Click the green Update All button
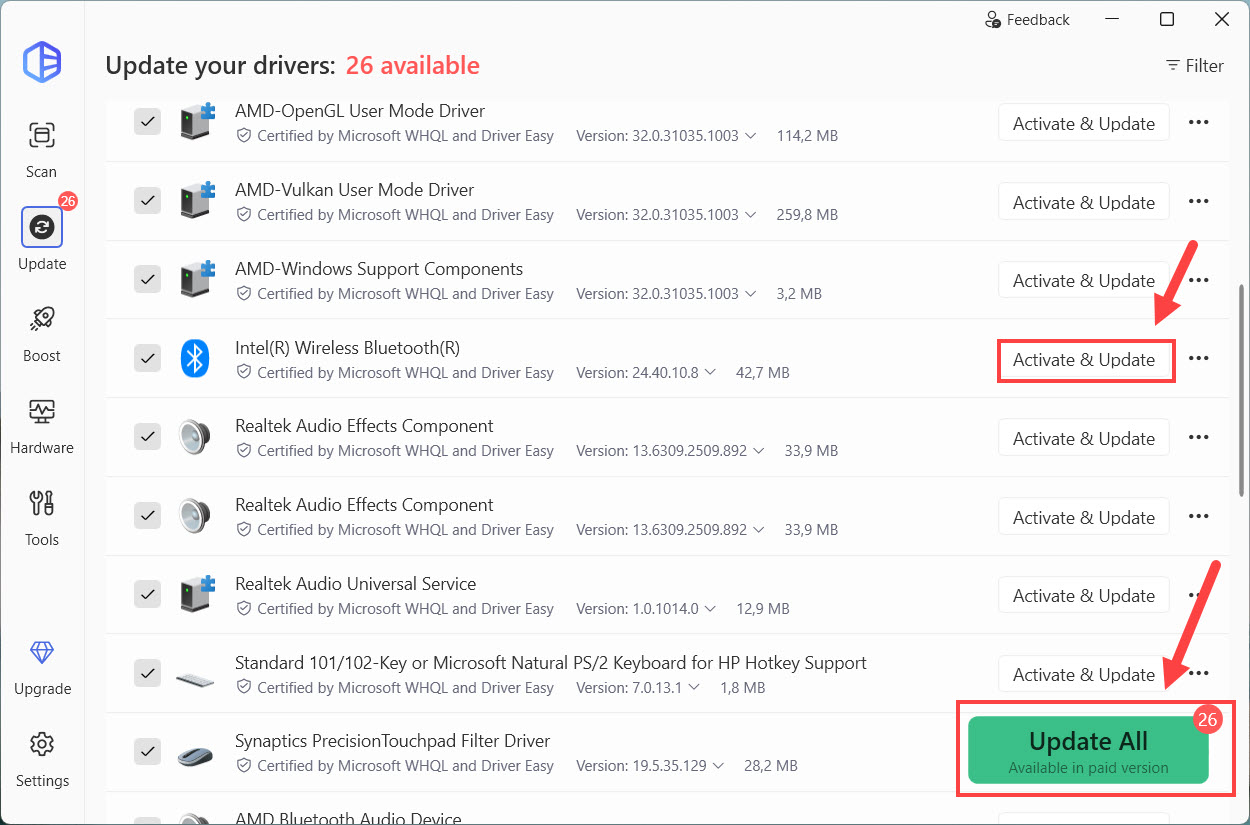This screenshot has height=825, width=1250. [x=1088, y=750]
